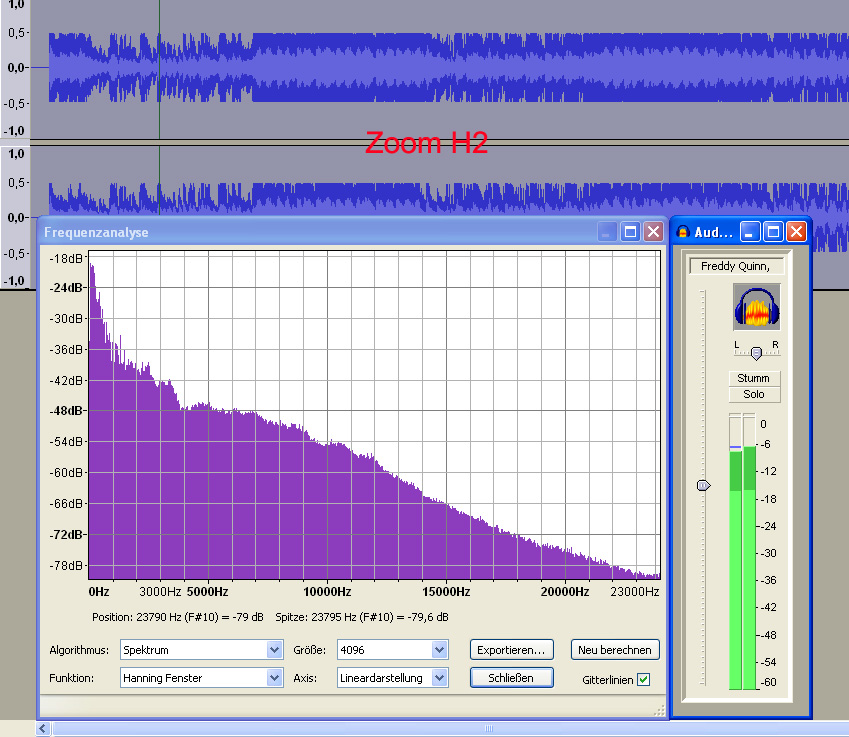Click the Audacity icon in Aud... title bar
This screenshot has height=737, width=849.
point(683,232)
